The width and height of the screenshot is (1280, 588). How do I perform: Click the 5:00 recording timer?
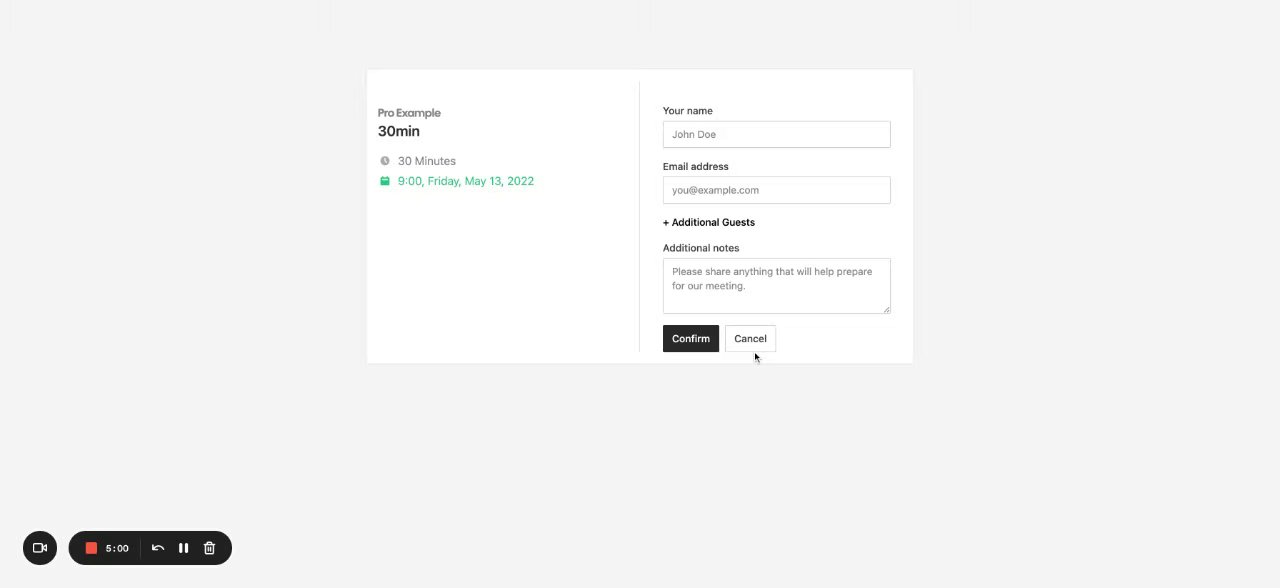click(x=117, y=548)
